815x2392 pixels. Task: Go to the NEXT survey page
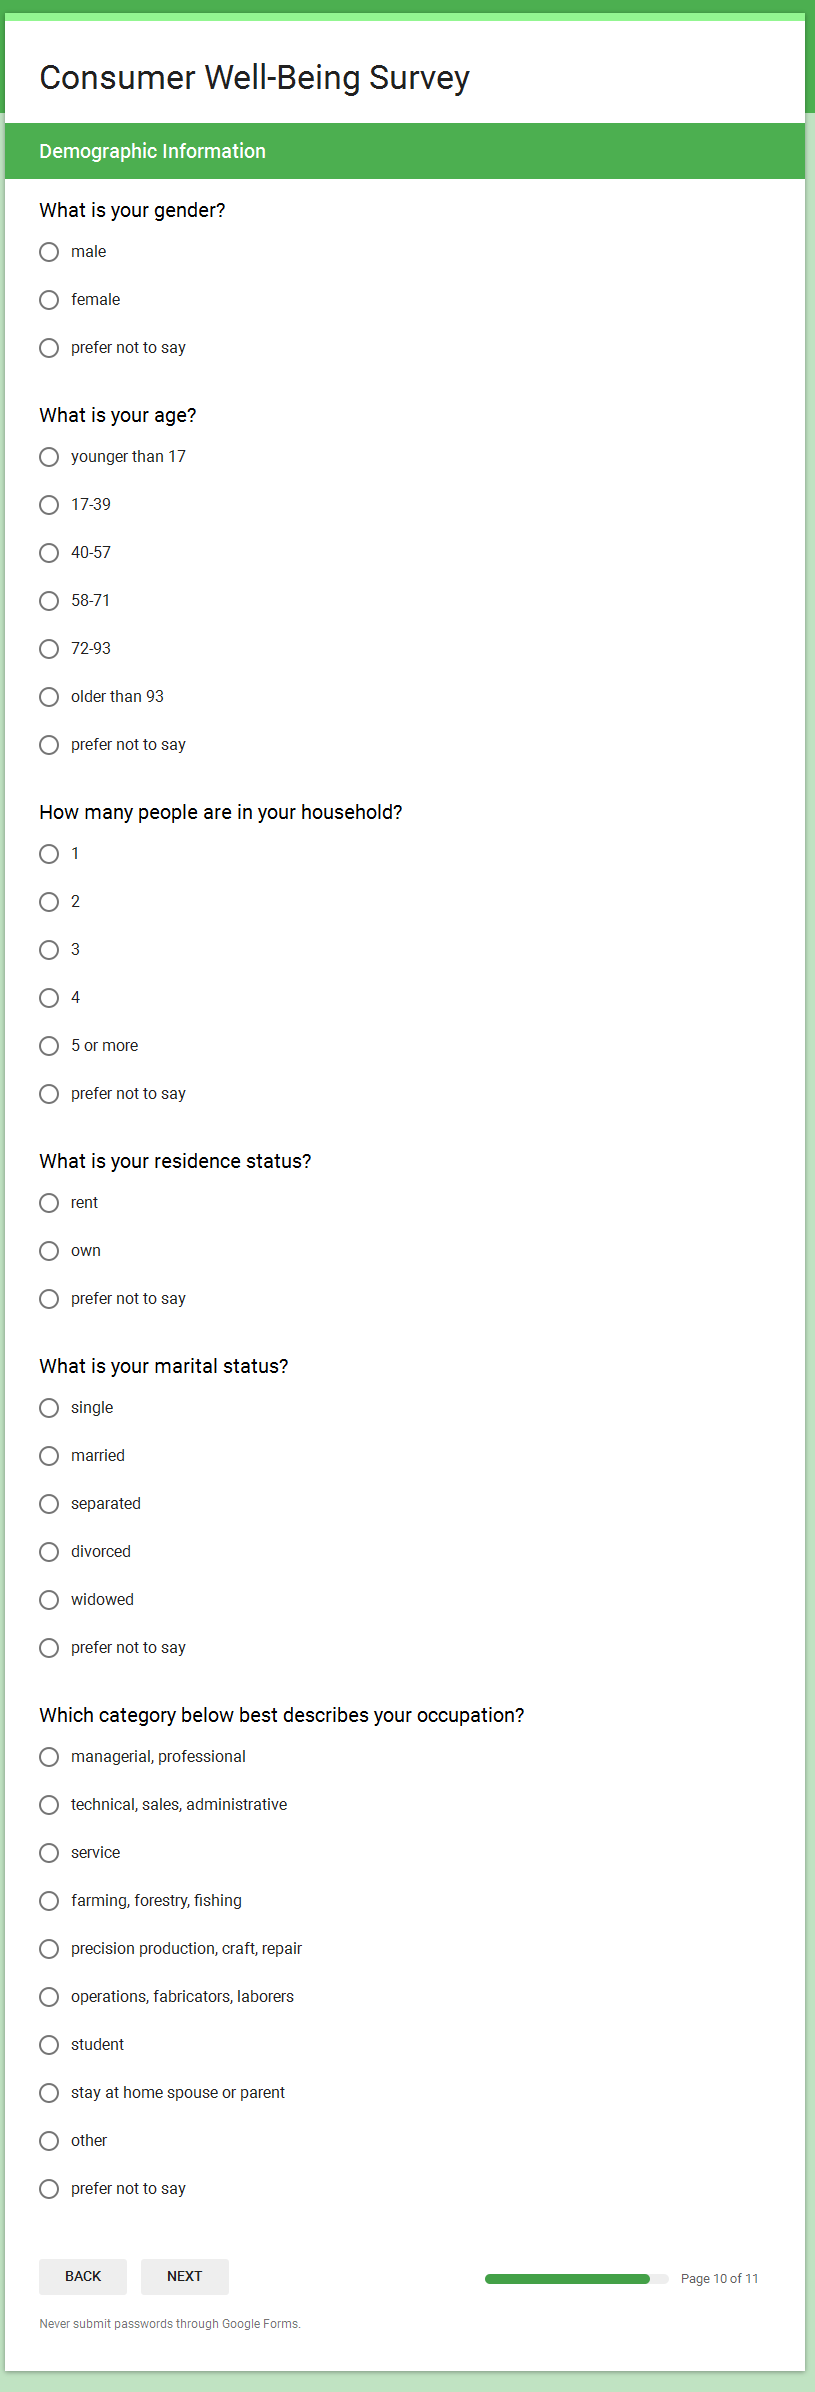185,2277
